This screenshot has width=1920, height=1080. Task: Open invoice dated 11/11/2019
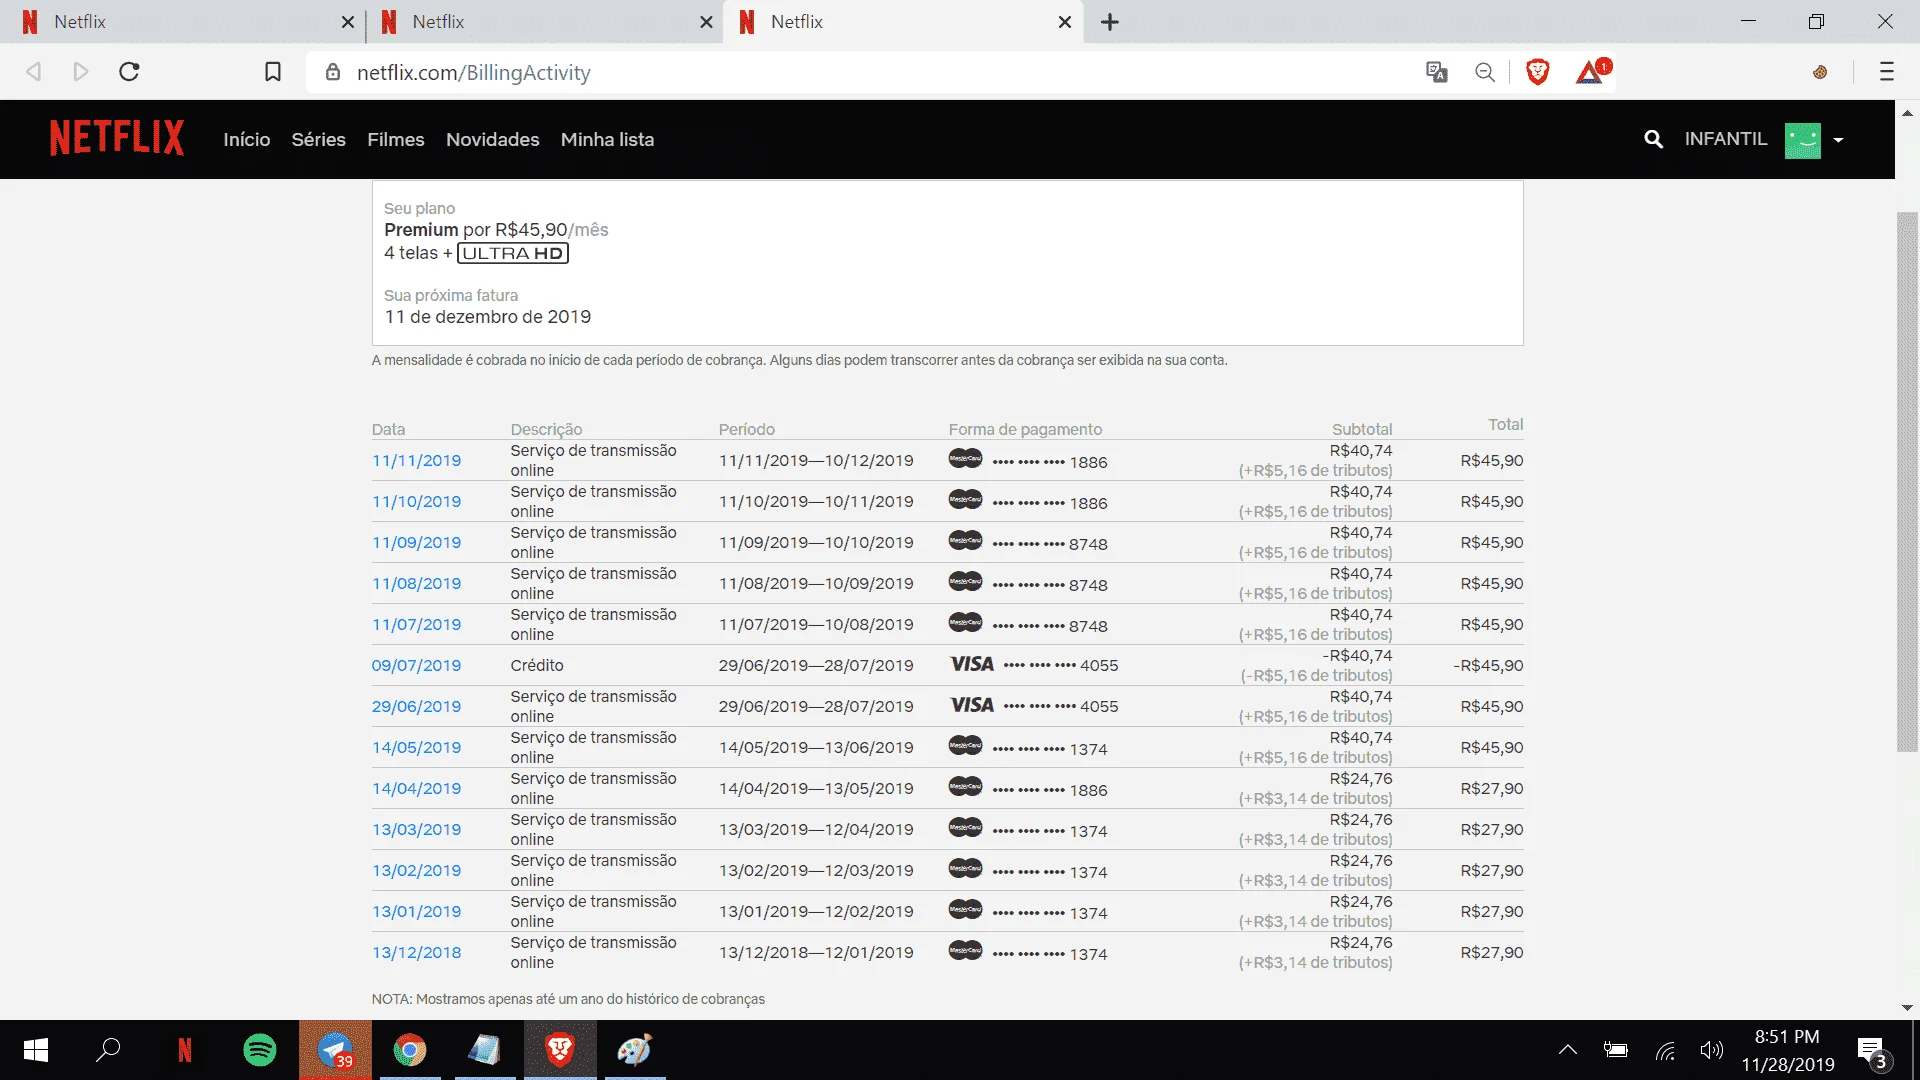416,461
